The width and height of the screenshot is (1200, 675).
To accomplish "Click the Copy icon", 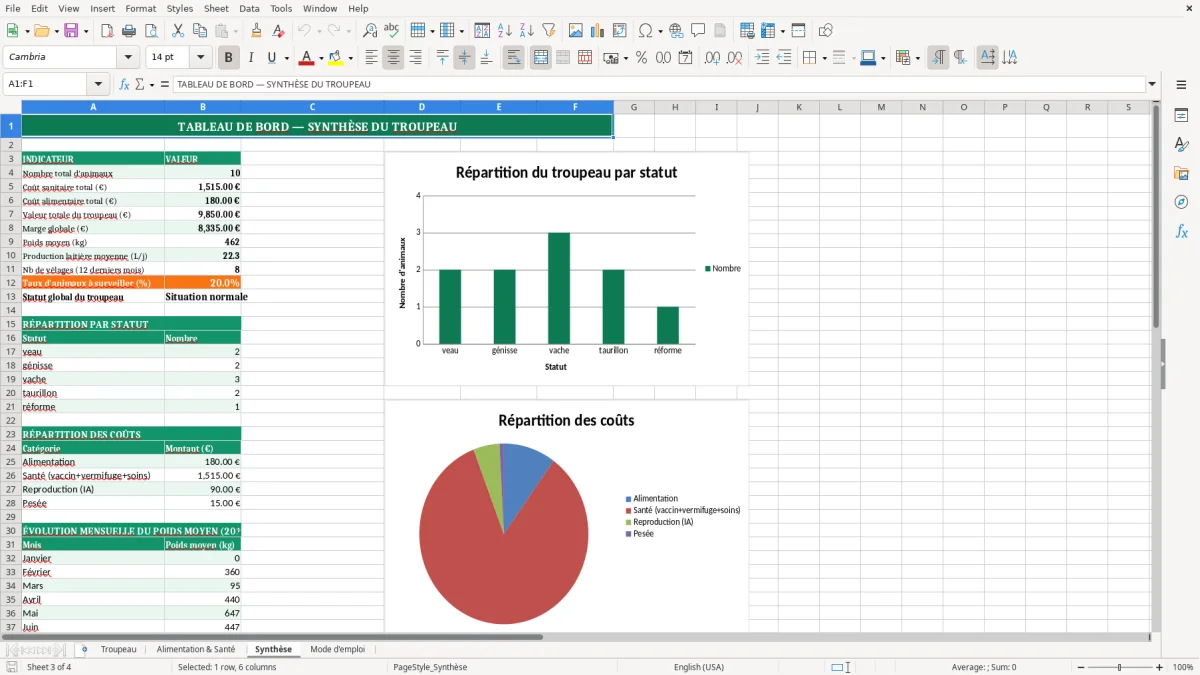I will pos(200,31).
